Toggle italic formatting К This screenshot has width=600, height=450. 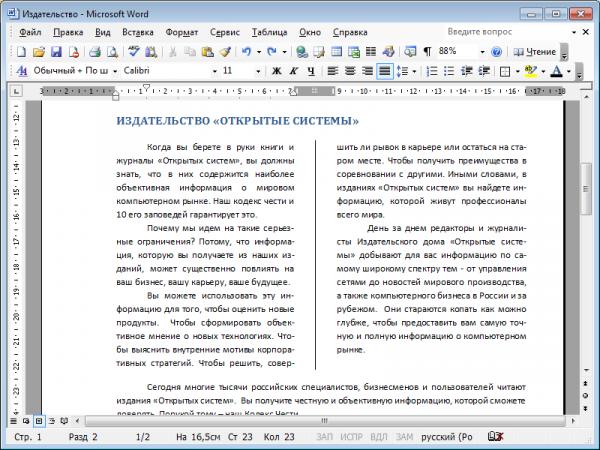coord(293,71)
